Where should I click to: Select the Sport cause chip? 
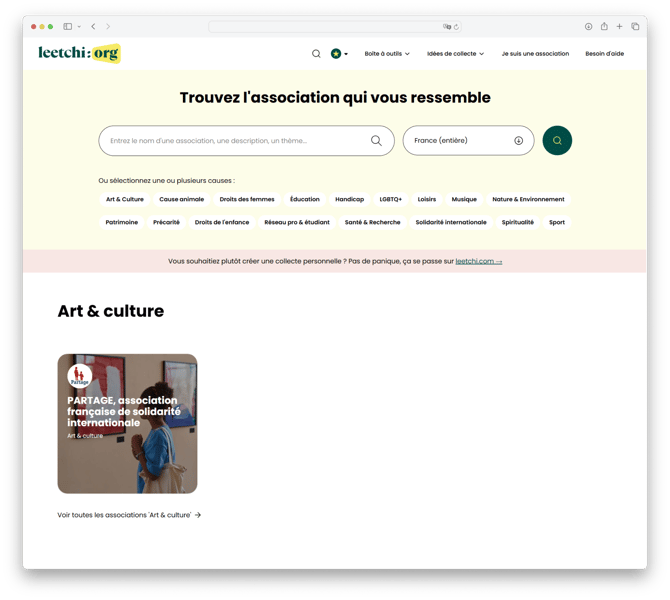tap(557, 222)
